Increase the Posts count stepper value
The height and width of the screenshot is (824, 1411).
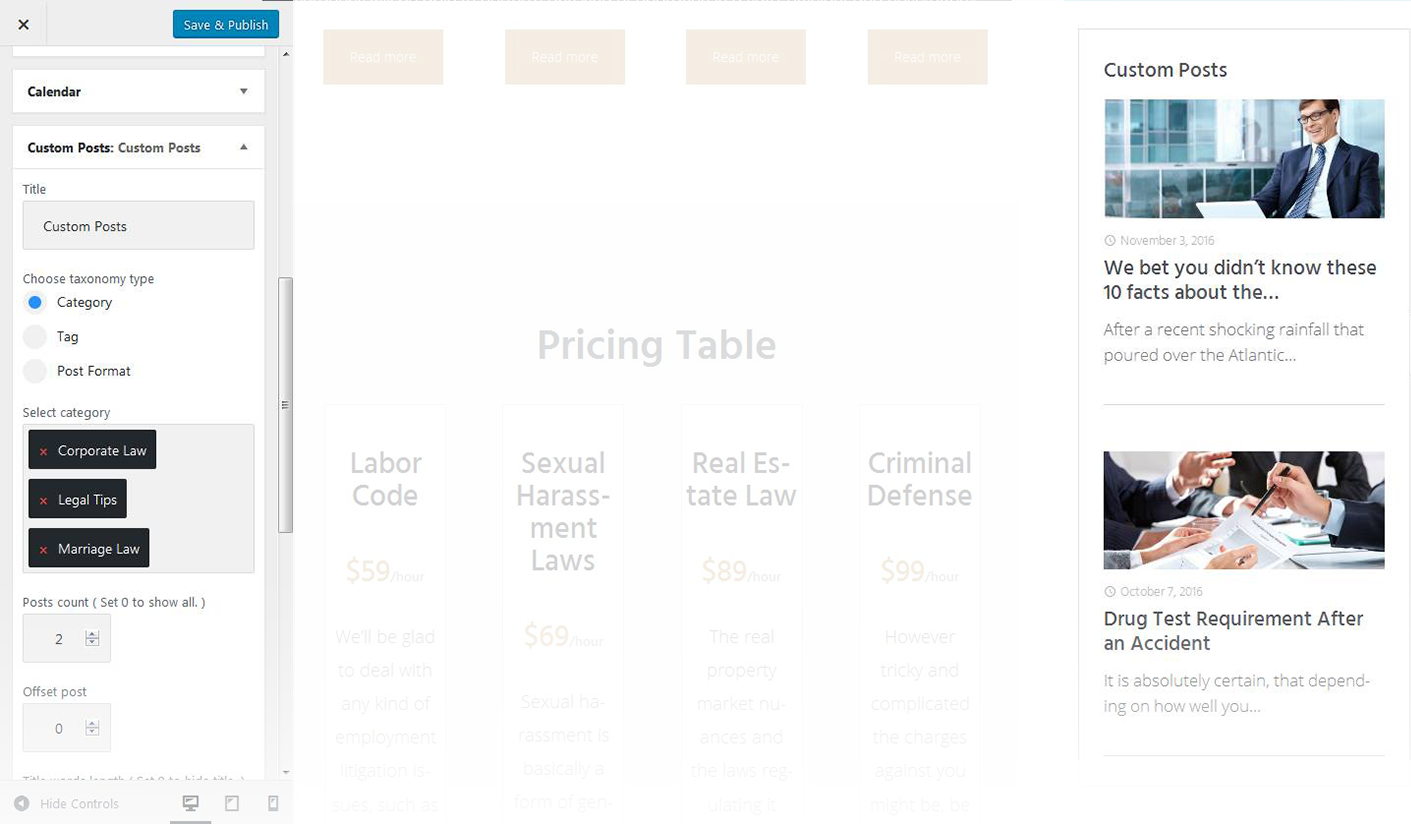click(x=92, y=633)
